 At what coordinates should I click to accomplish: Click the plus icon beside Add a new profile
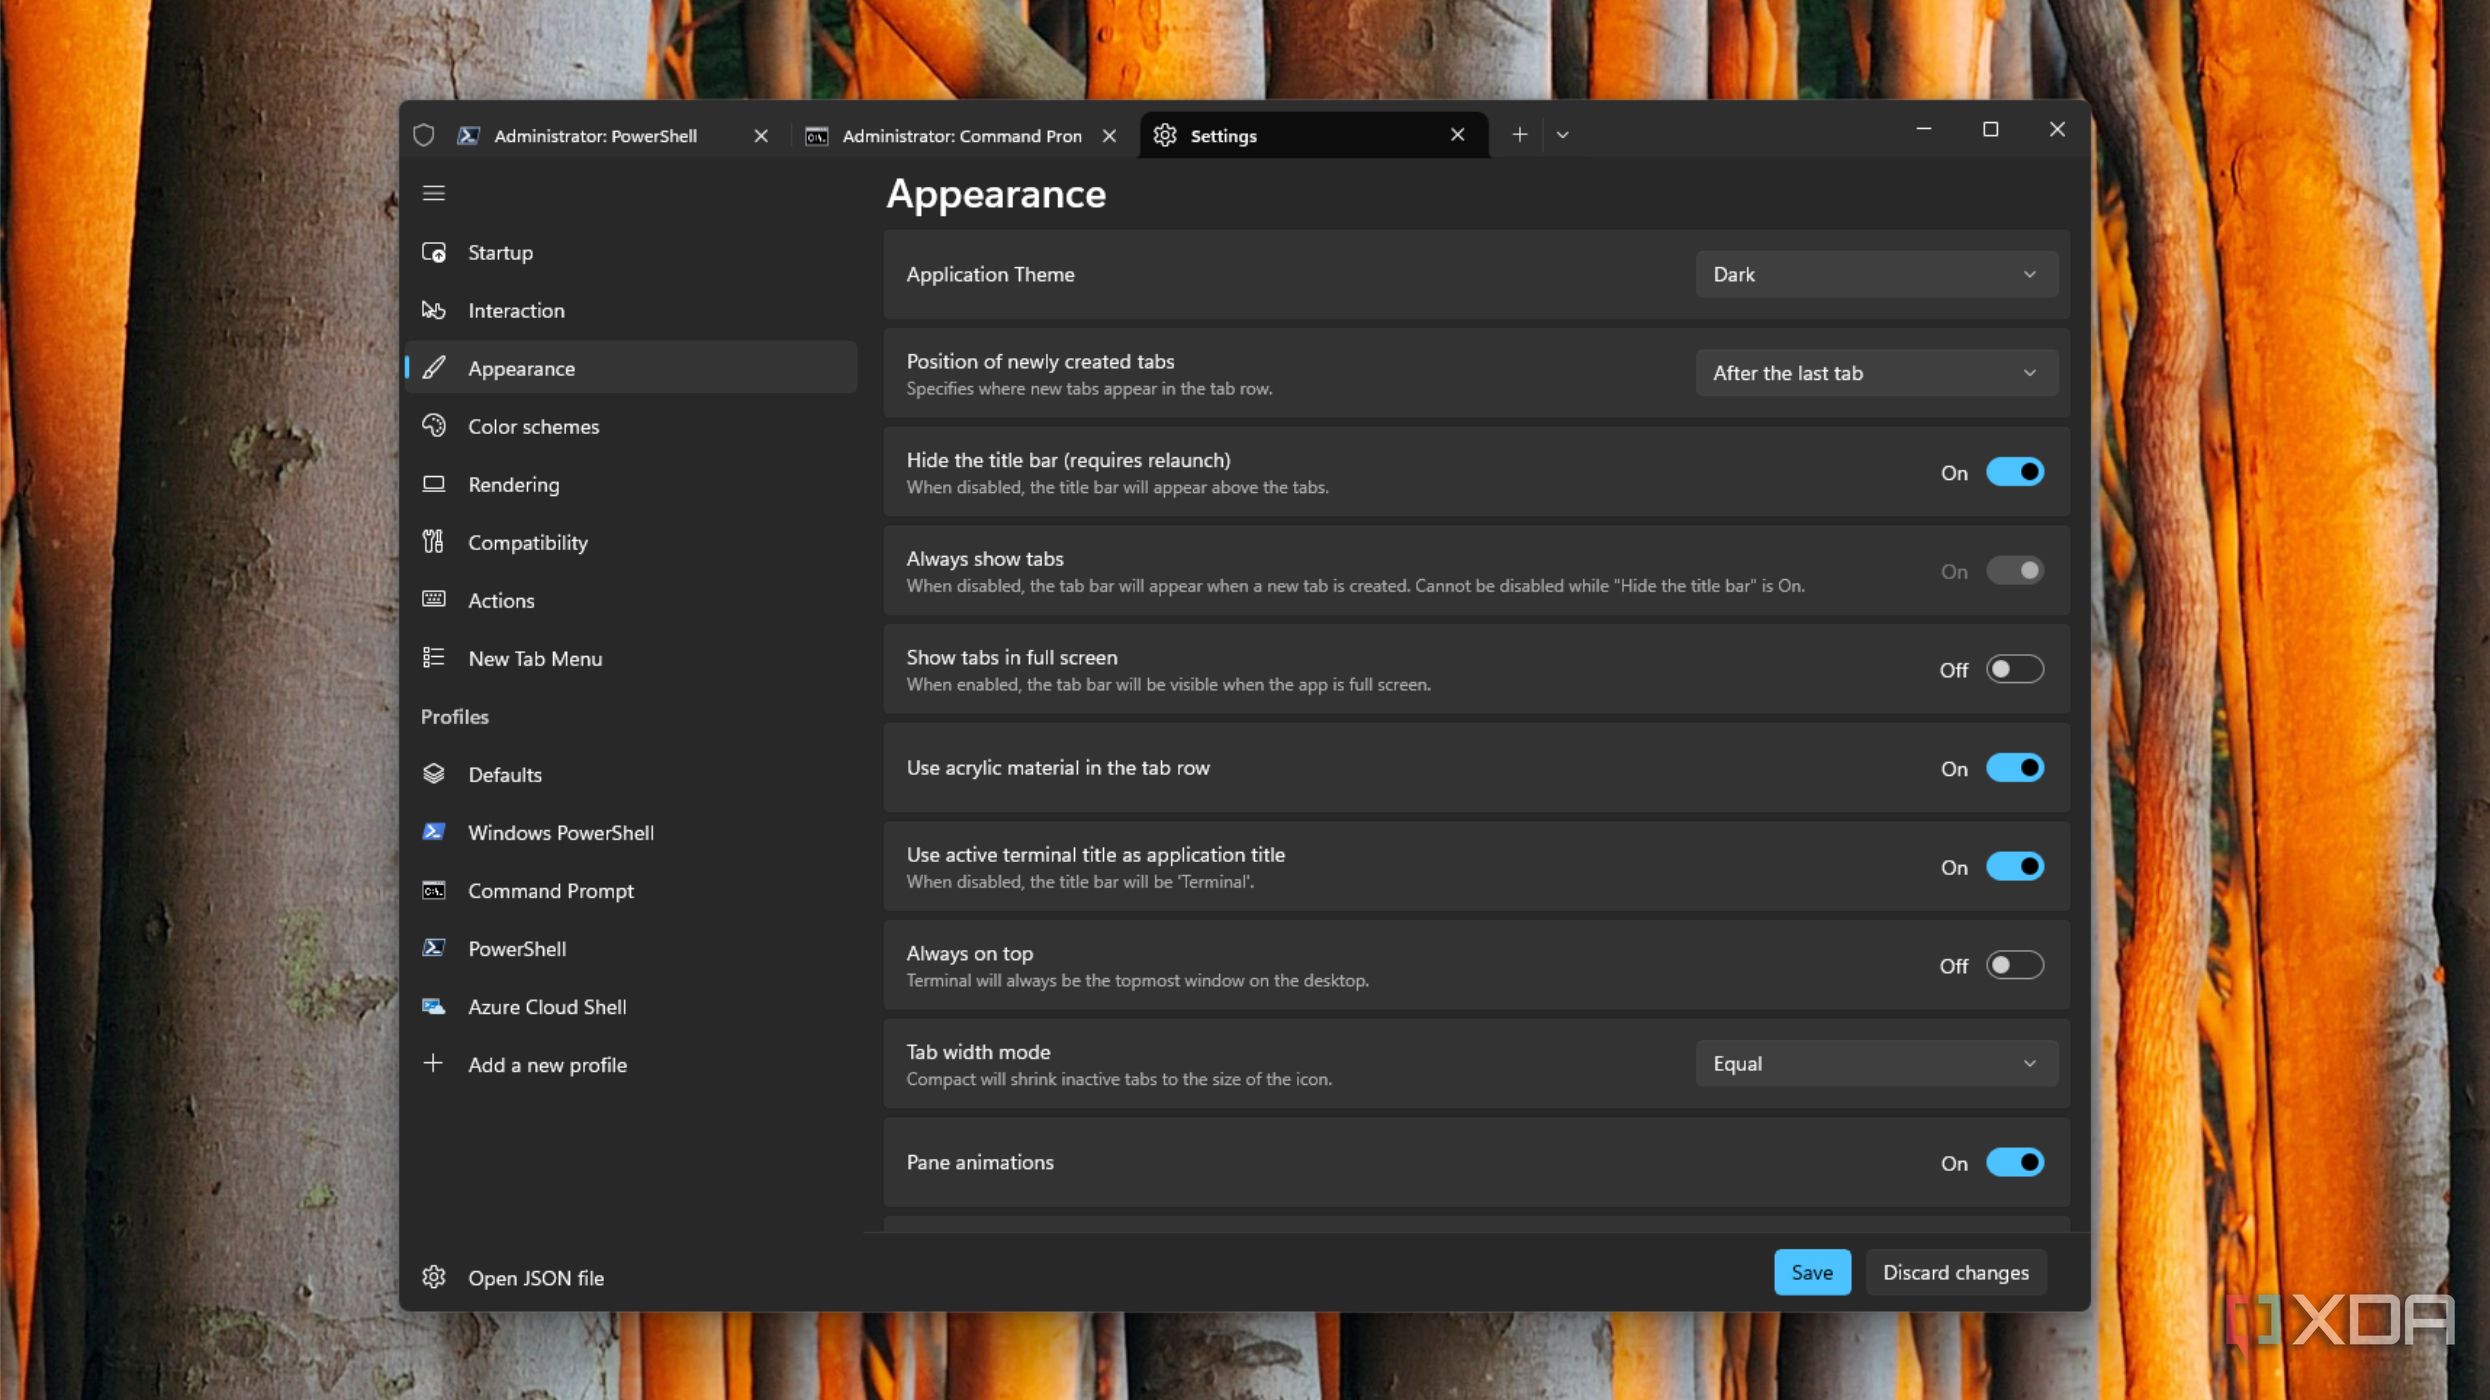433,1063
